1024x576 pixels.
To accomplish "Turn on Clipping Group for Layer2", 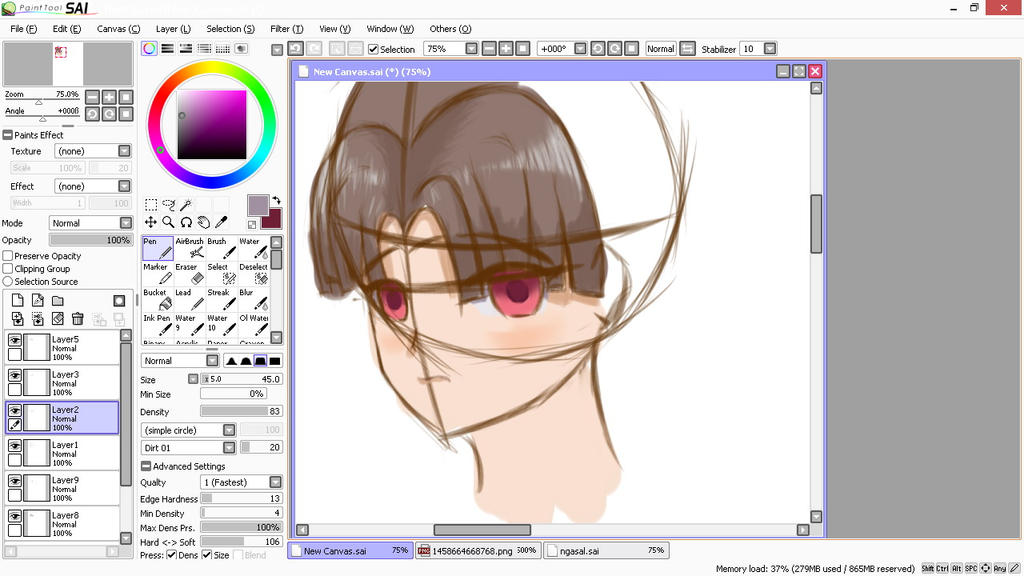I will click(x=7, y=269).
